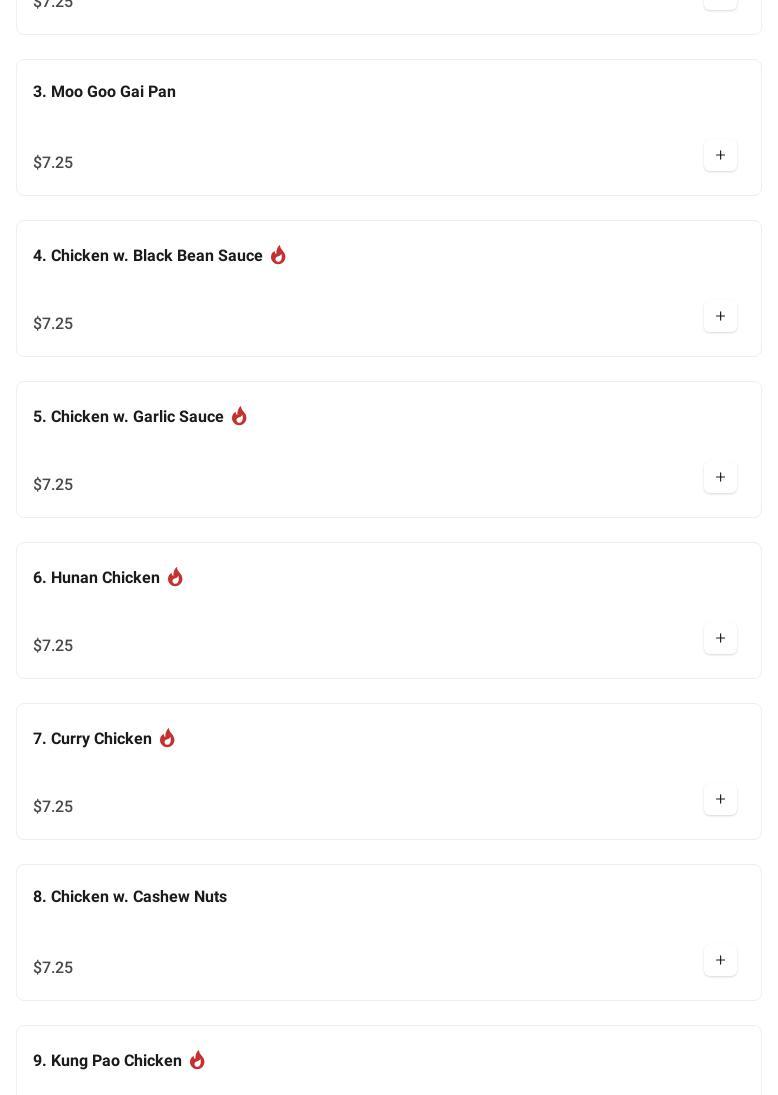778x1095 pixels.
Task: Click spicy flame next to Kung Pao Chicken
Action: coord(197,1060)
